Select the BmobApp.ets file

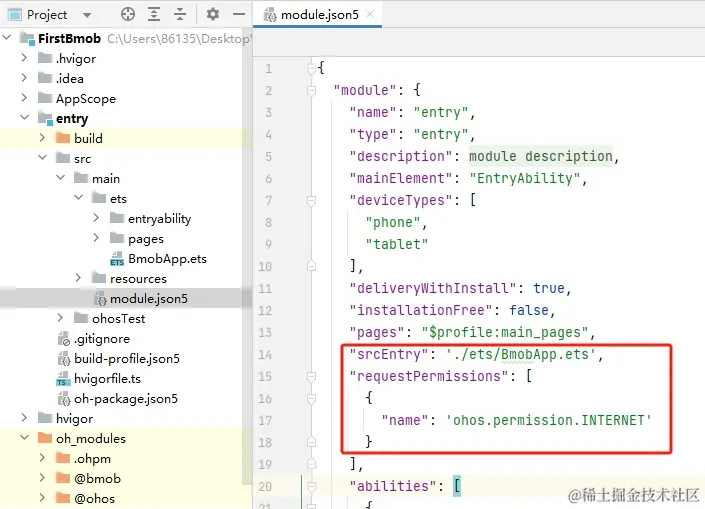[167, 259]
